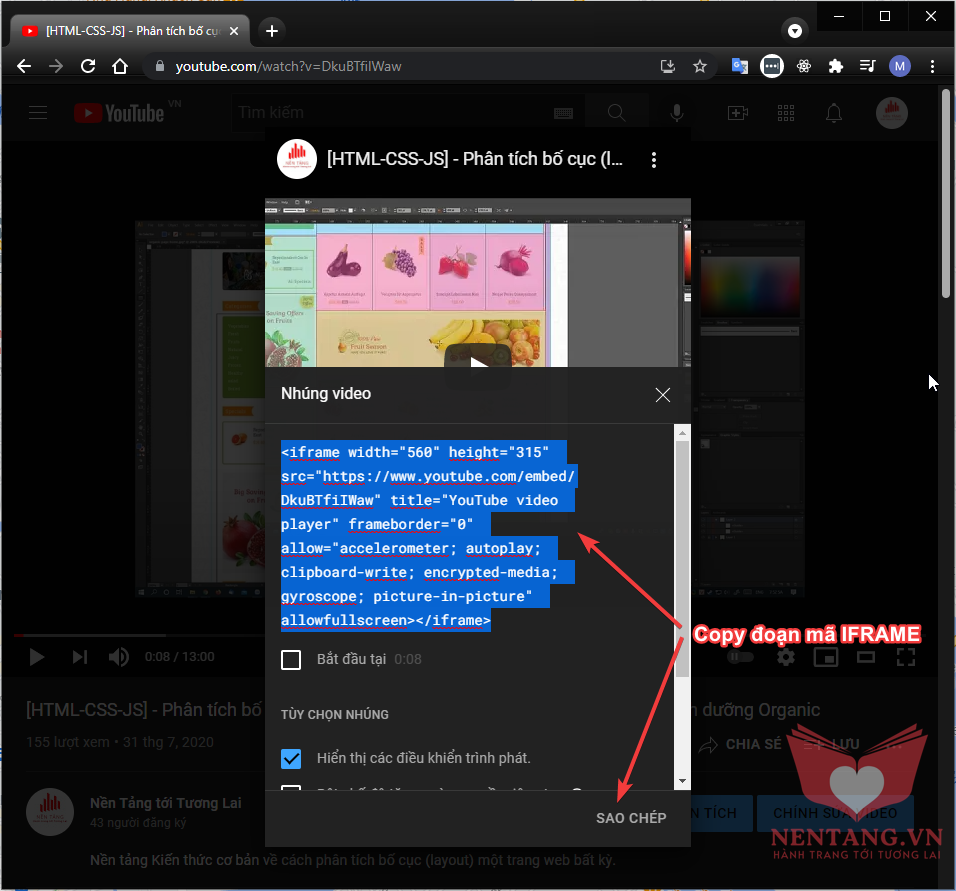Enable the Bắt đầu tại checkbox

pos(291,660)
